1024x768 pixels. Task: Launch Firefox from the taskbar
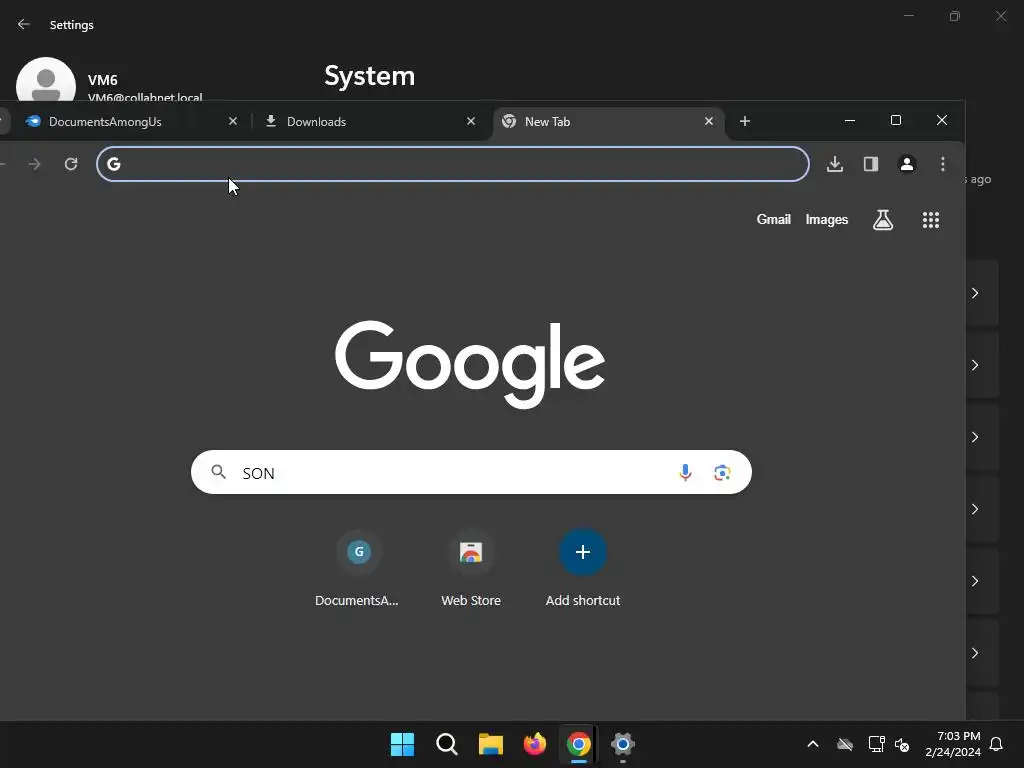(535, 744)
